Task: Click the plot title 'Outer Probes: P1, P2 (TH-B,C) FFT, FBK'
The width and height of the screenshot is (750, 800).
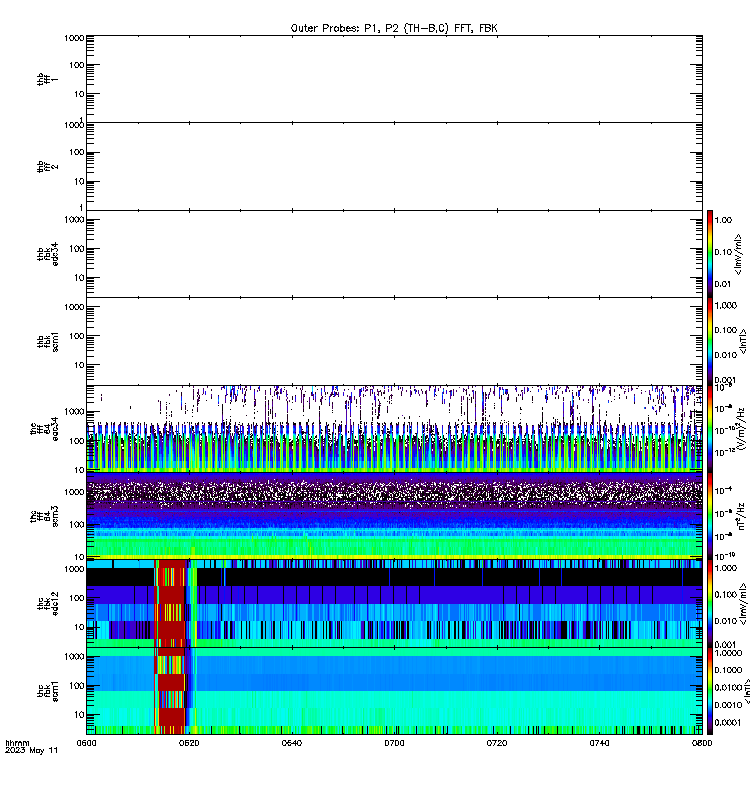Action: (394, 28)
